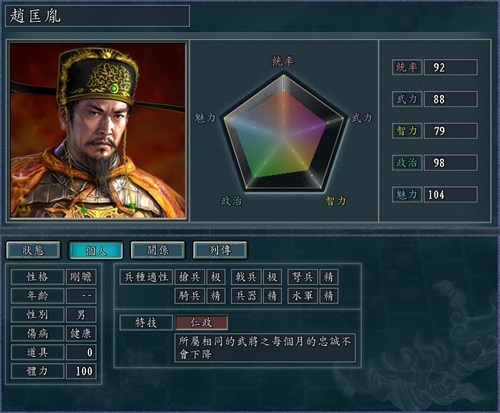Switch to the 關係 relations tab
The width and height of the screenshot is (500, 413).
pos(158,250)
